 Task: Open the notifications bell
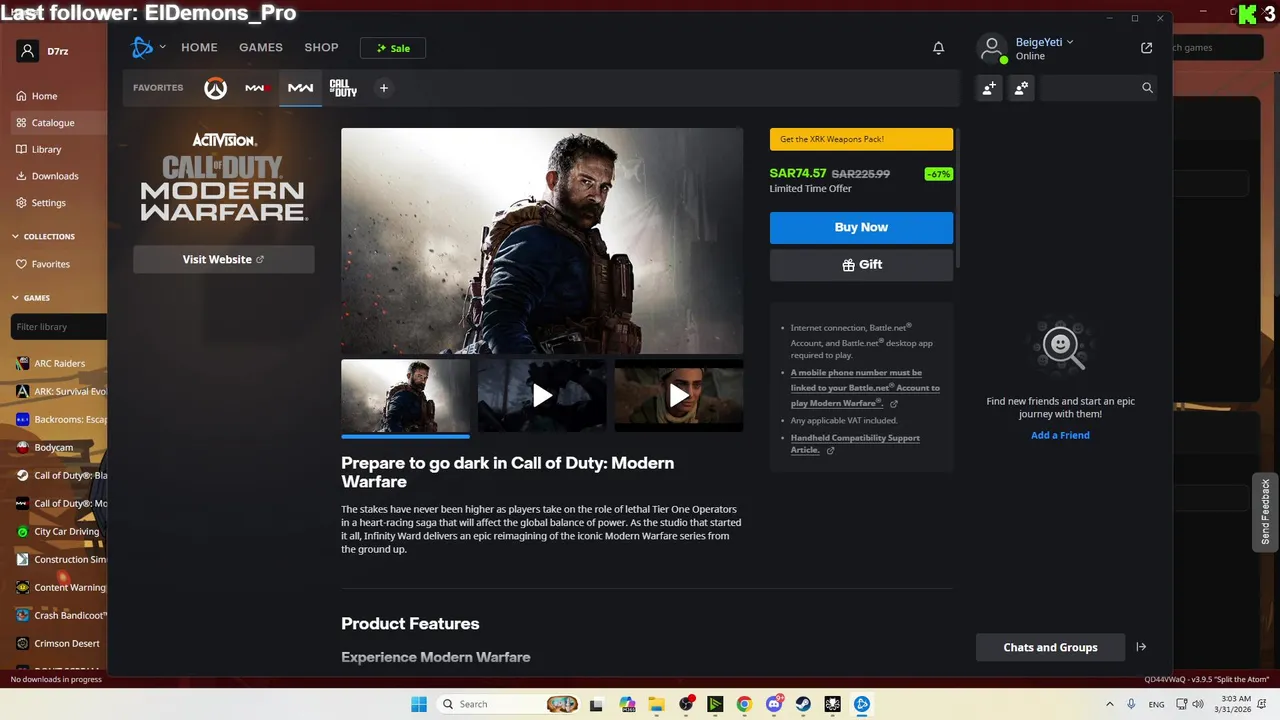(x=938, y=48)
